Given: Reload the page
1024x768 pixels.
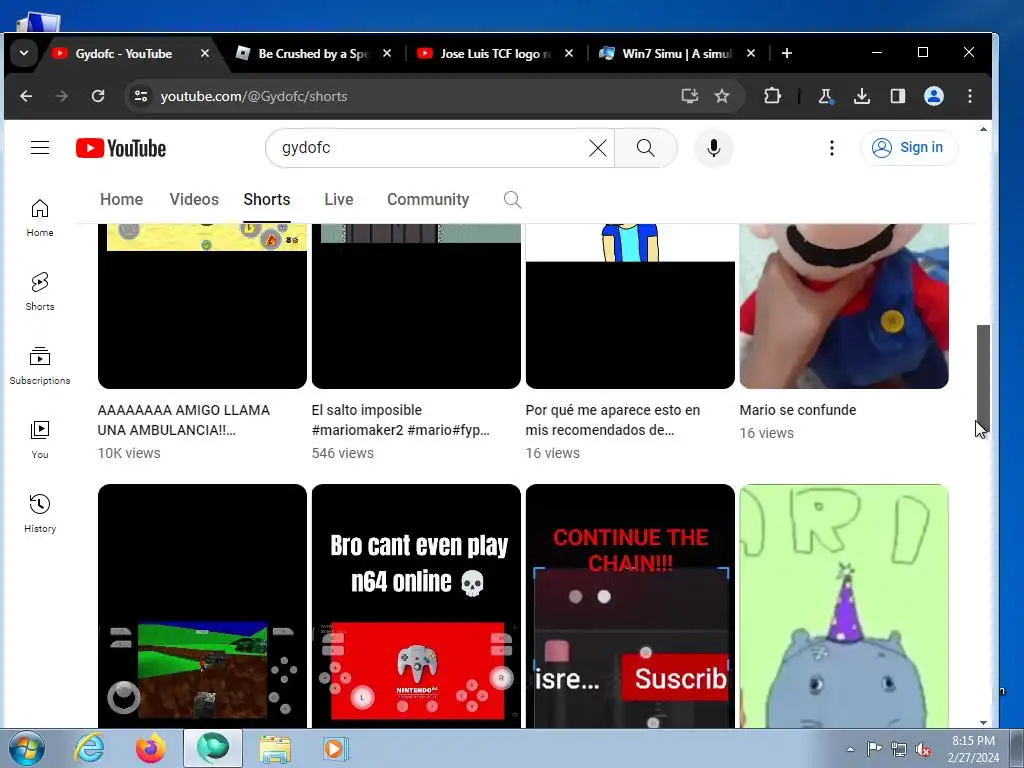Looking at the screenshot, I should pos(98,96).
